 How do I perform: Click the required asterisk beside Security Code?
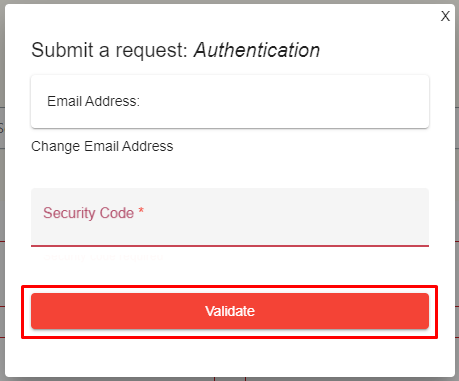[141, 211]
